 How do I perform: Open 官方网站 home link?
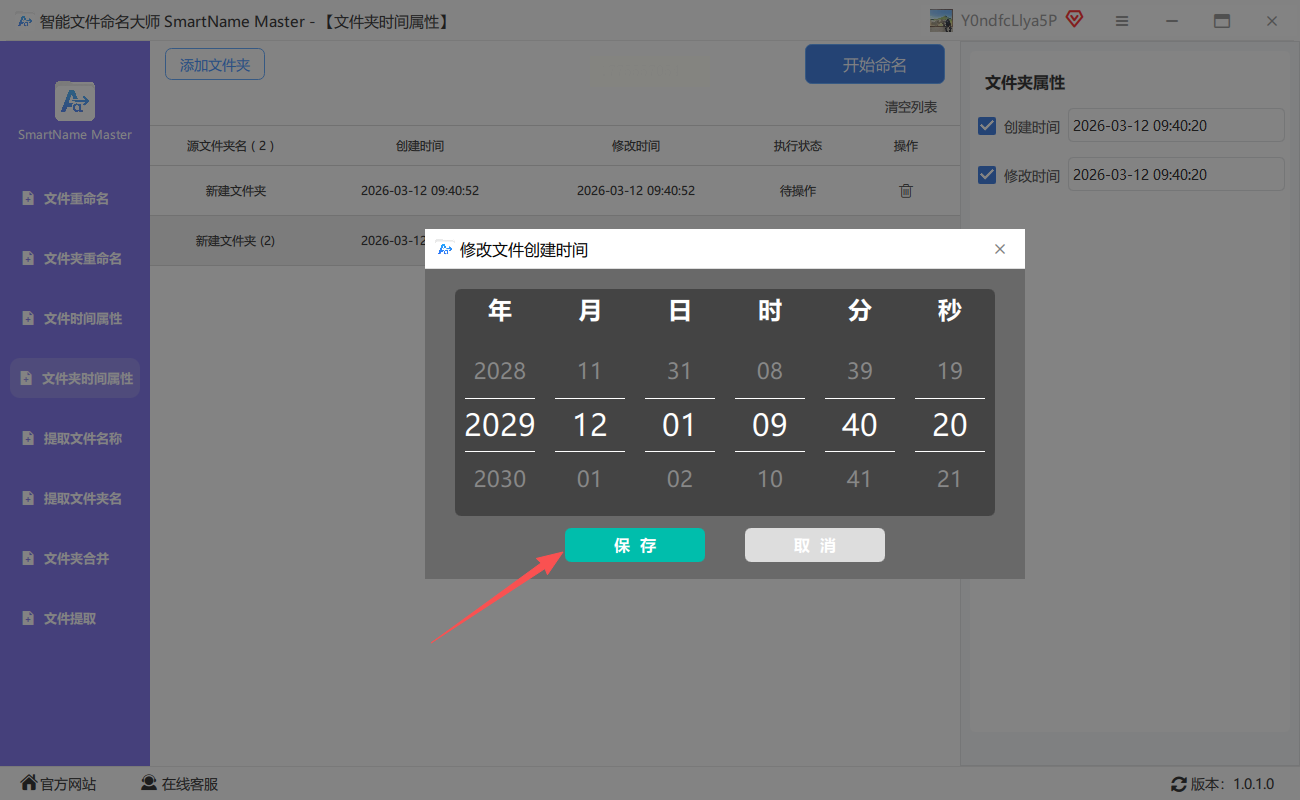(x=58, y=784)
